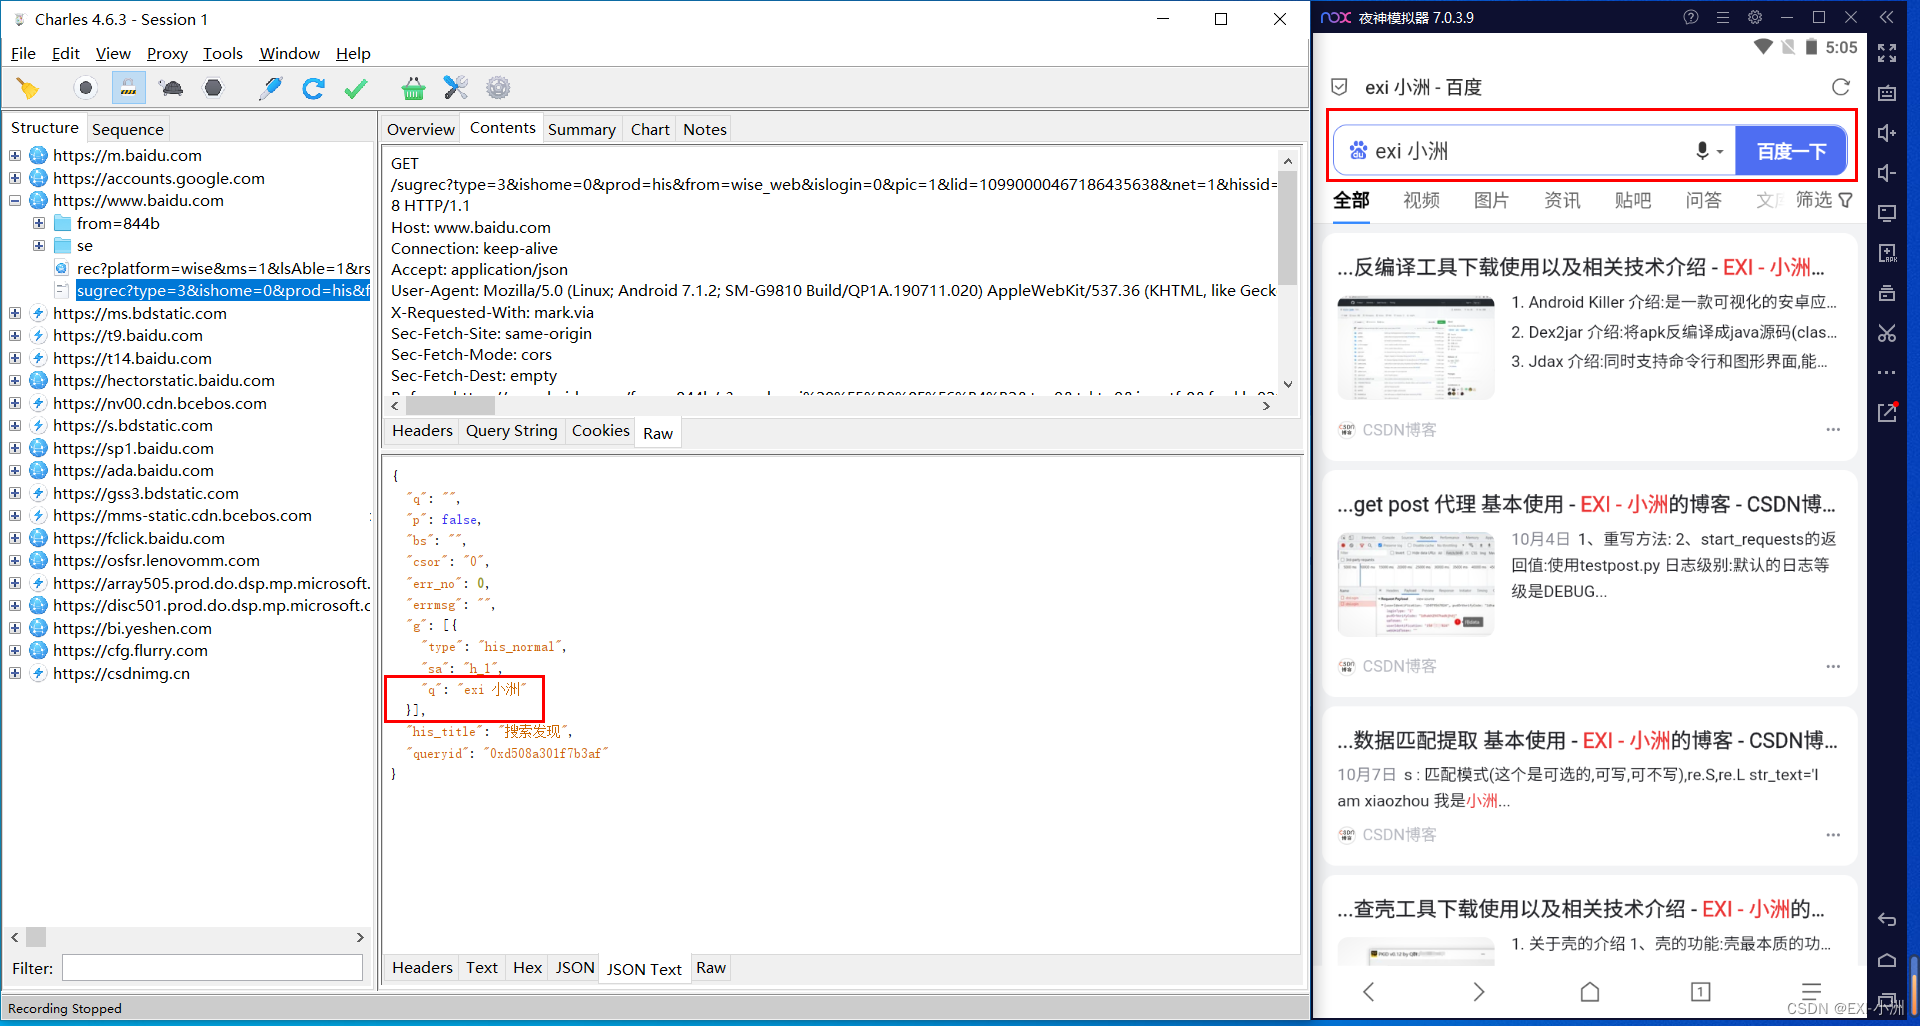This screenshot has height=1026, width=1920.
Task: Expand the https://fclick.baidu.com node
Action: [x=15, y=538]
